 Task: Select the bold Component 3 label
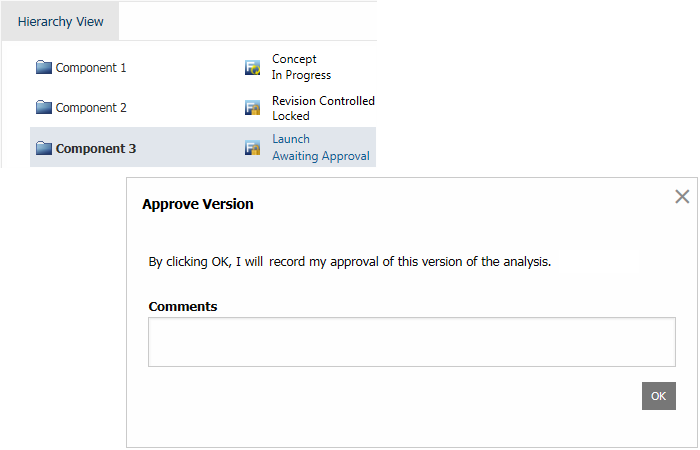pyautogui.click(x=96, y=149)
